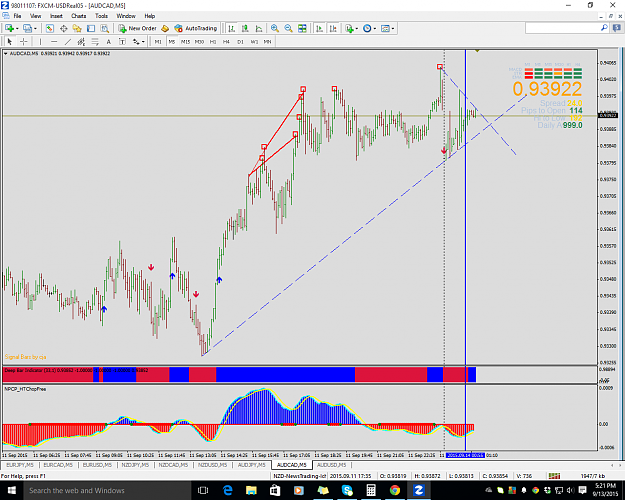Select the Crosshair tool

pos(24,41)
